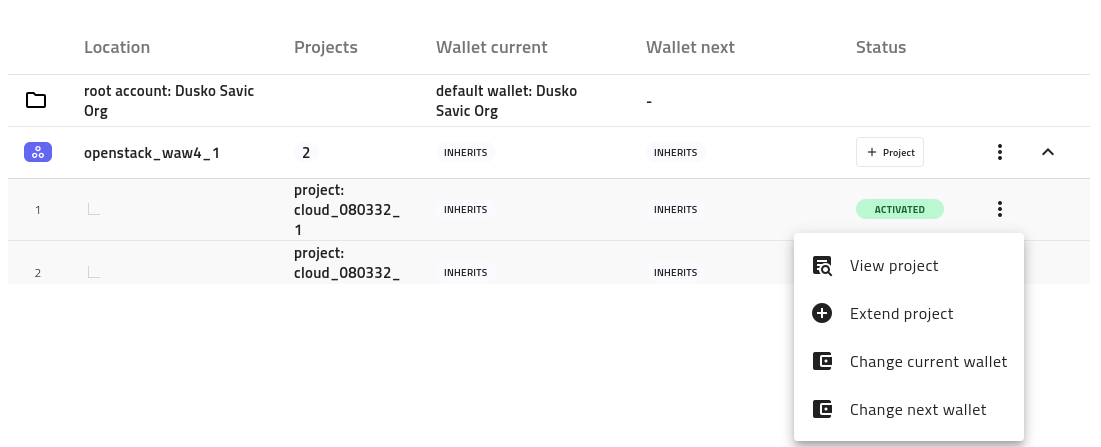Click the Status column header
Image resolution: width=1101 pixels, height=447 pixels.
[880, 47]
